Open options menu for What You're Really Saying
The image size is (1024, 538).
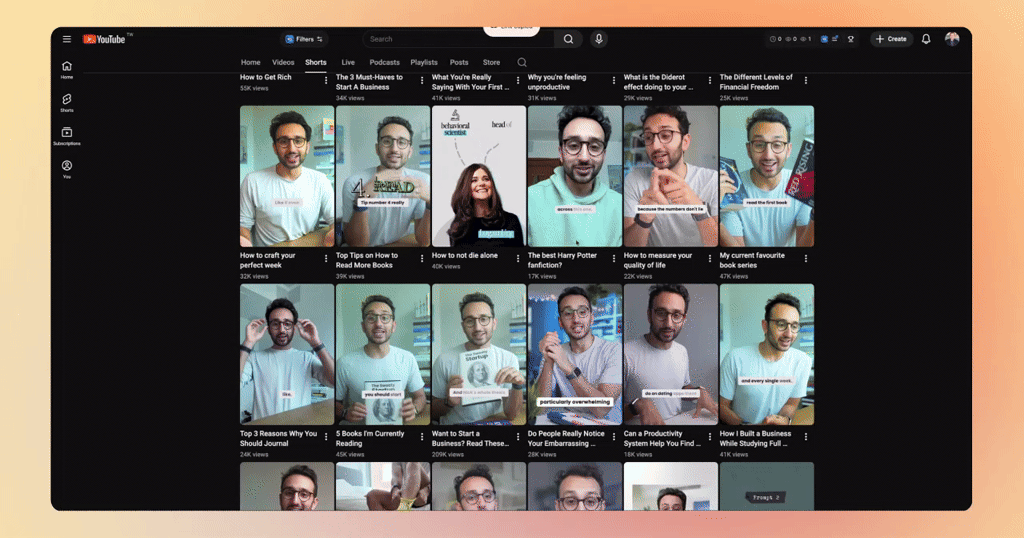click(518, 80)
